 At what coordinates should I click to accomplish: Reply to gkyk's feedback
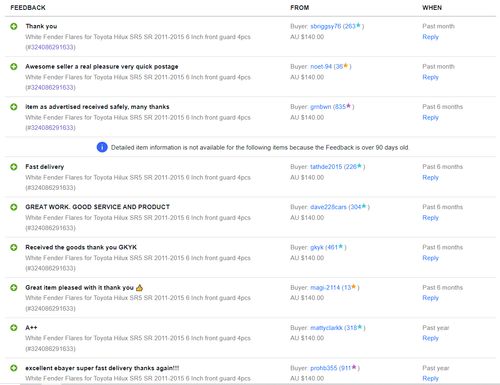pos(430,258)
